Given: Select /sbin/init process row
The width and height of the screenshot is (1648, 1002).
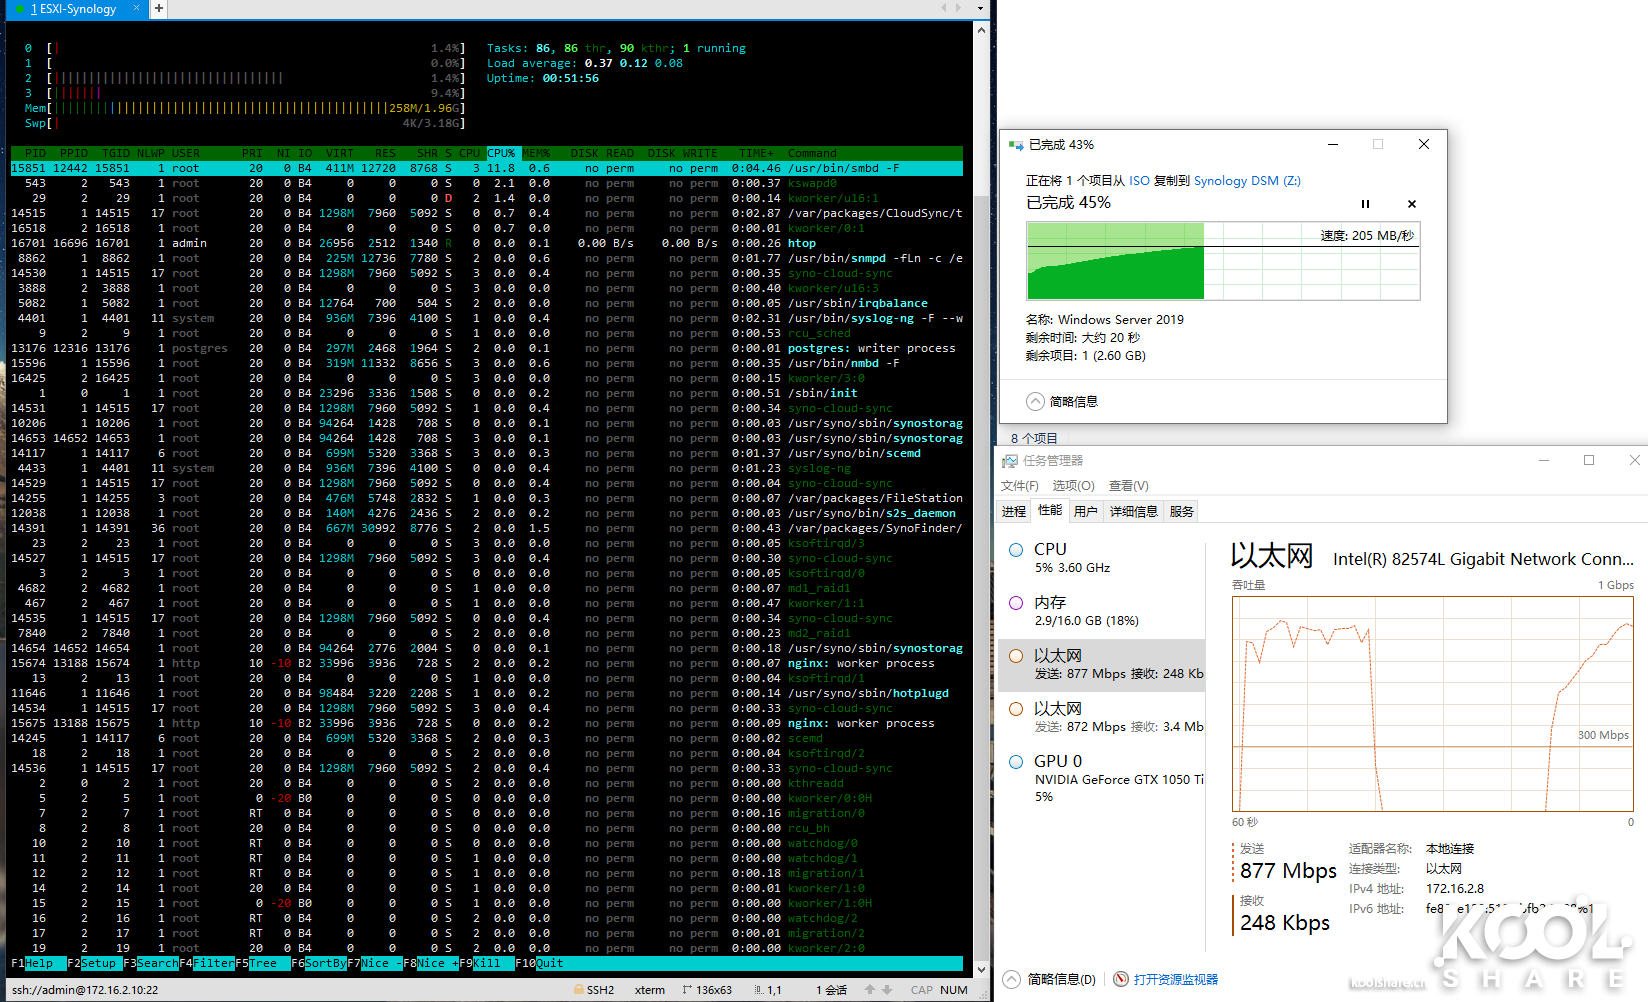Looking at the screenshot, I should tap(487, 393).
